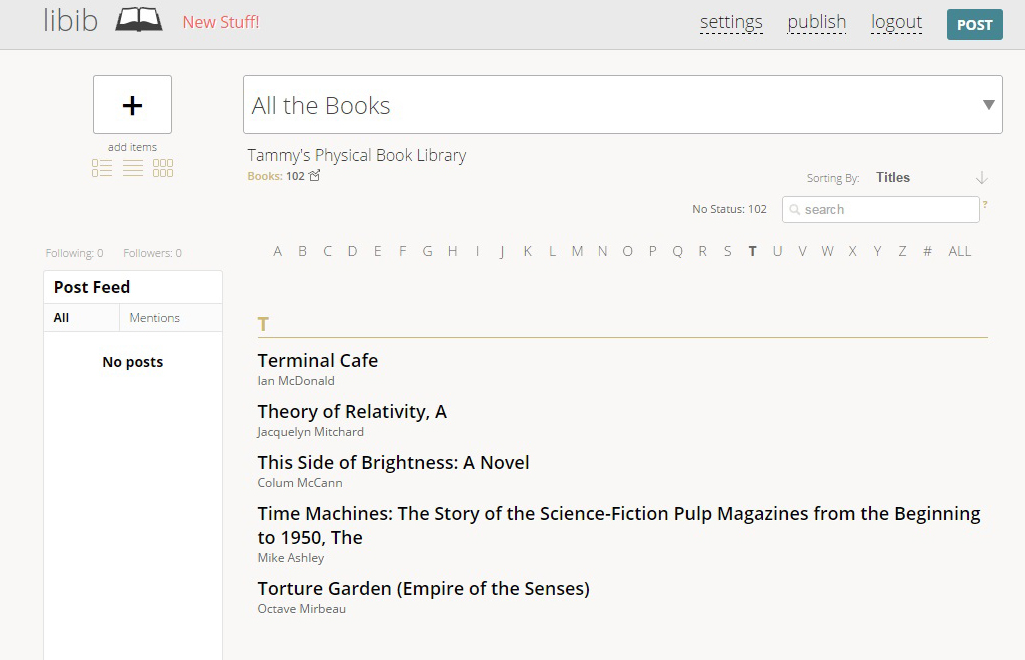Click the plus add items button

coord(132,104)
